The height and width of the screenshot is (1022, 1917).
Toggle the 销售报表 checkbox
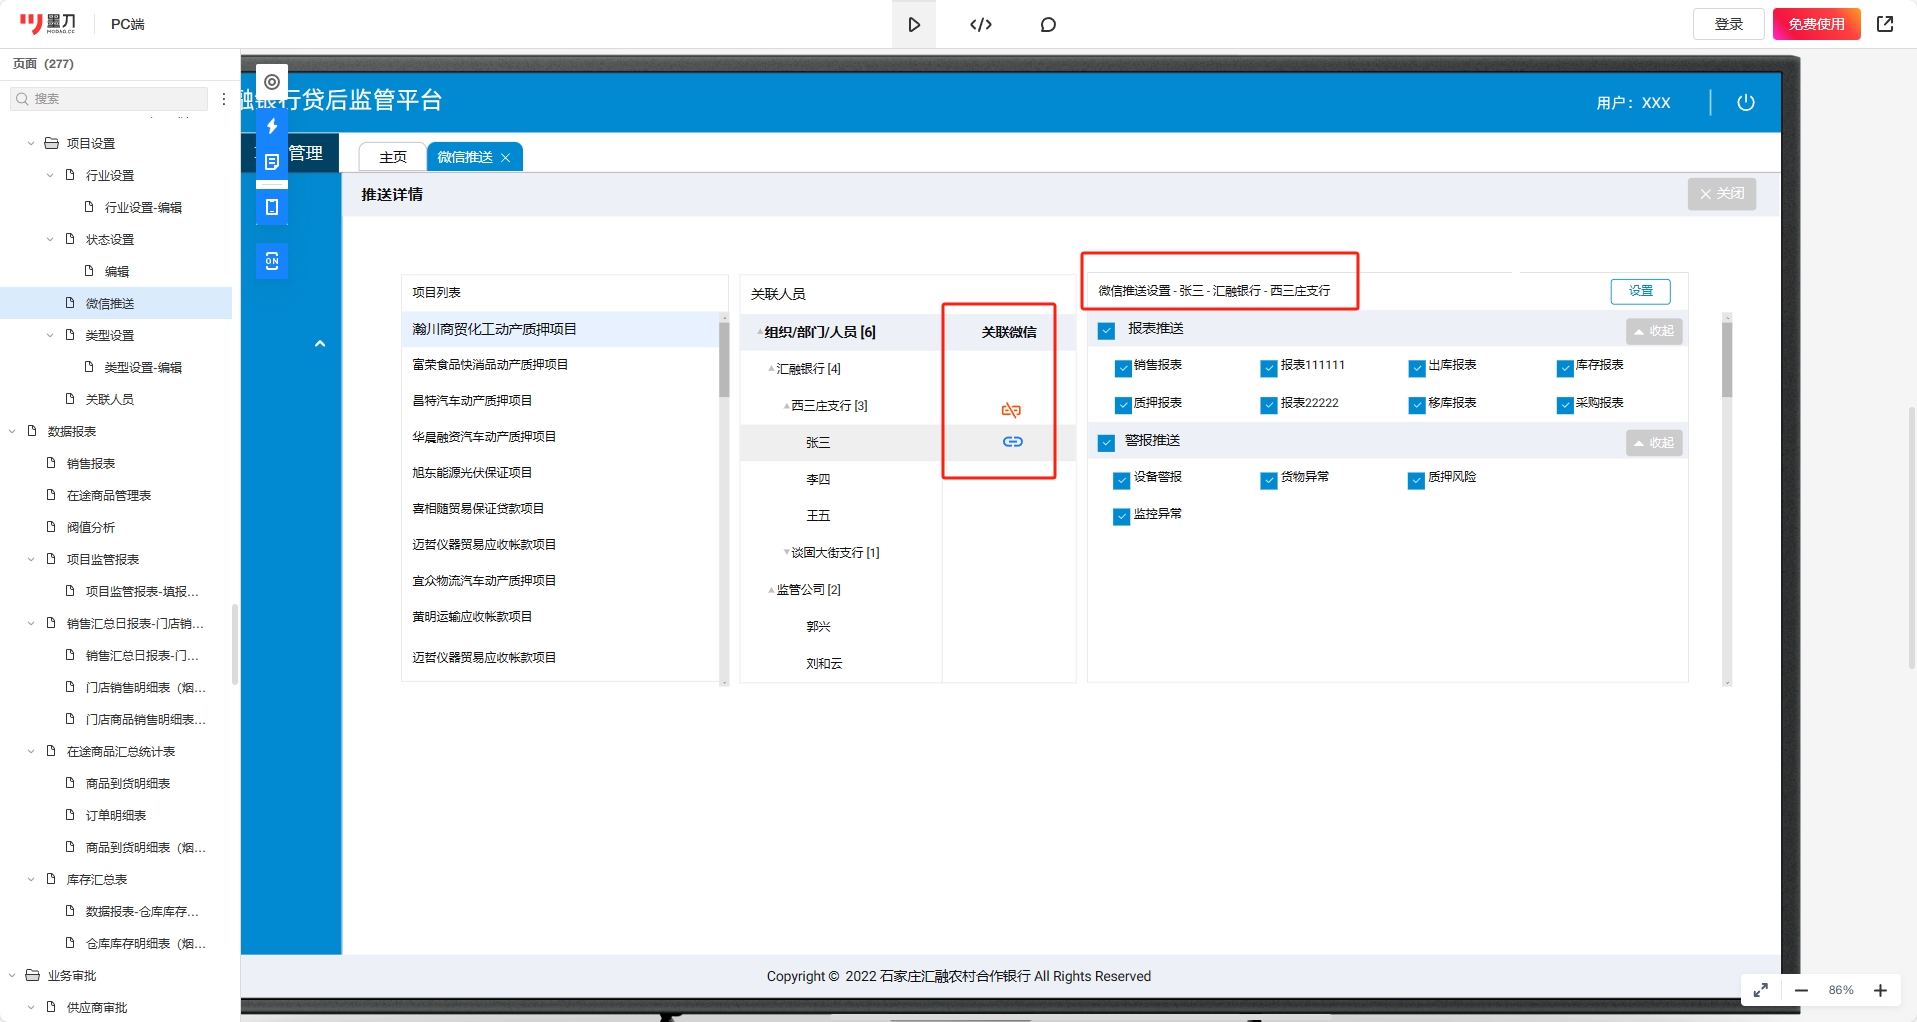1122,368
